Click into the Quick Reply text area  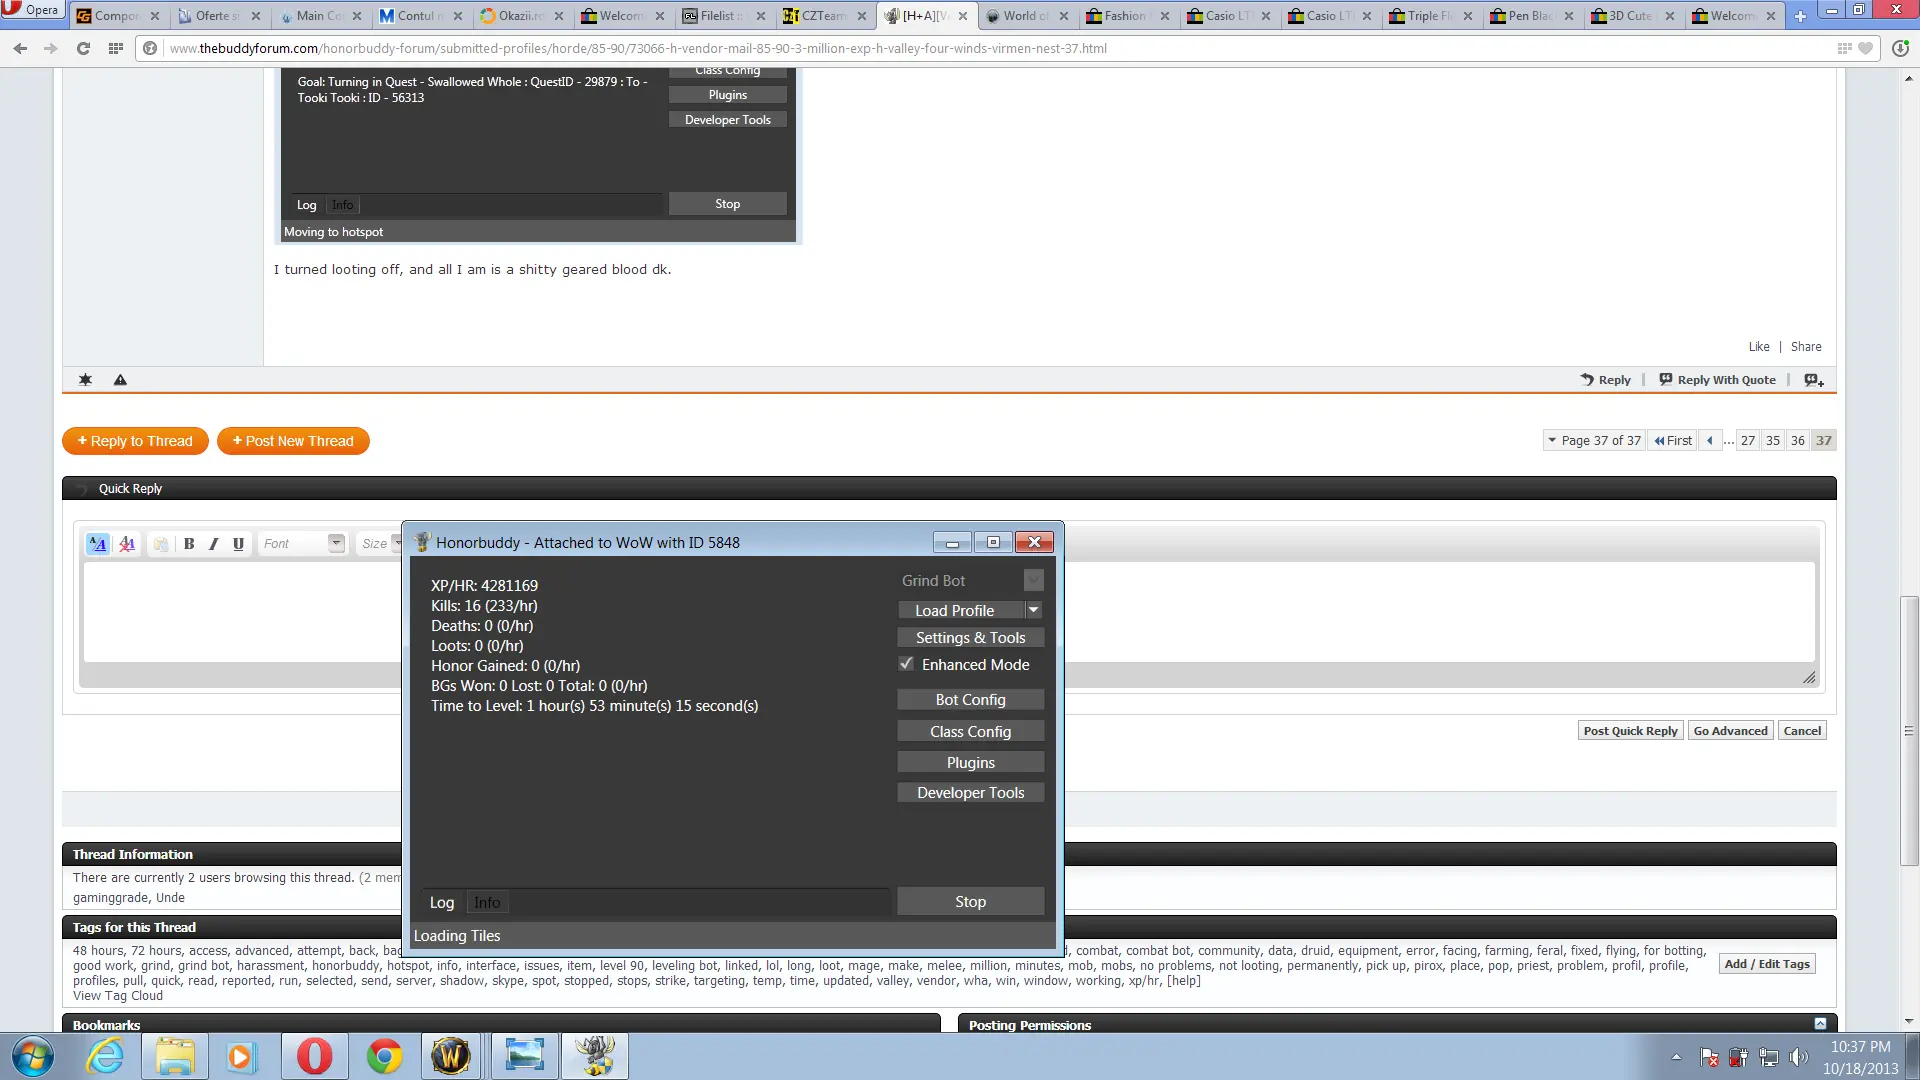click(x=949, y=612)
